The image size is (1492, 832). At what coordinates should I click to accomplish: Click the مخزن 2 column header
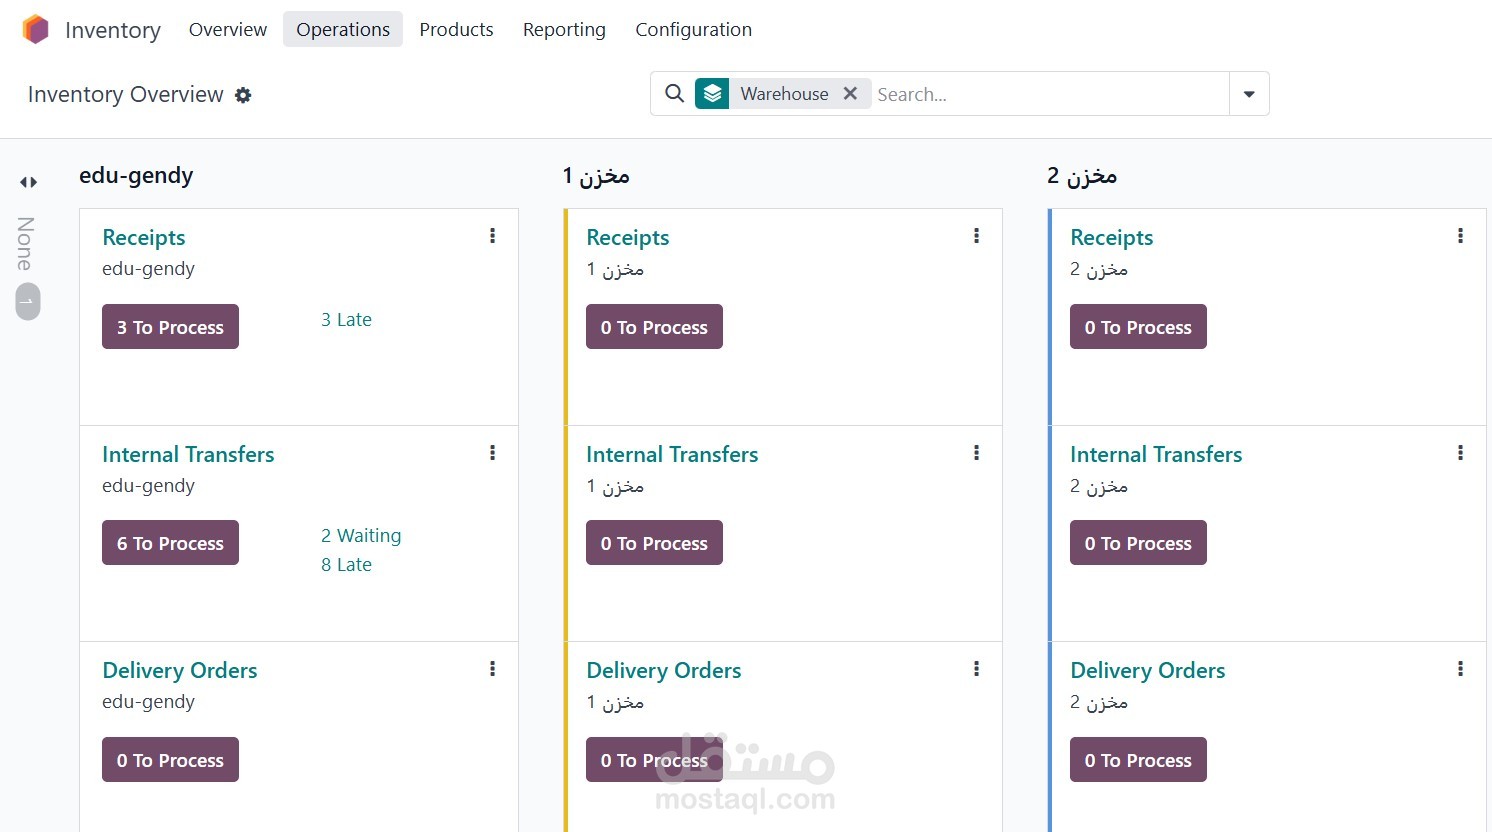(x=1082, y=176)
